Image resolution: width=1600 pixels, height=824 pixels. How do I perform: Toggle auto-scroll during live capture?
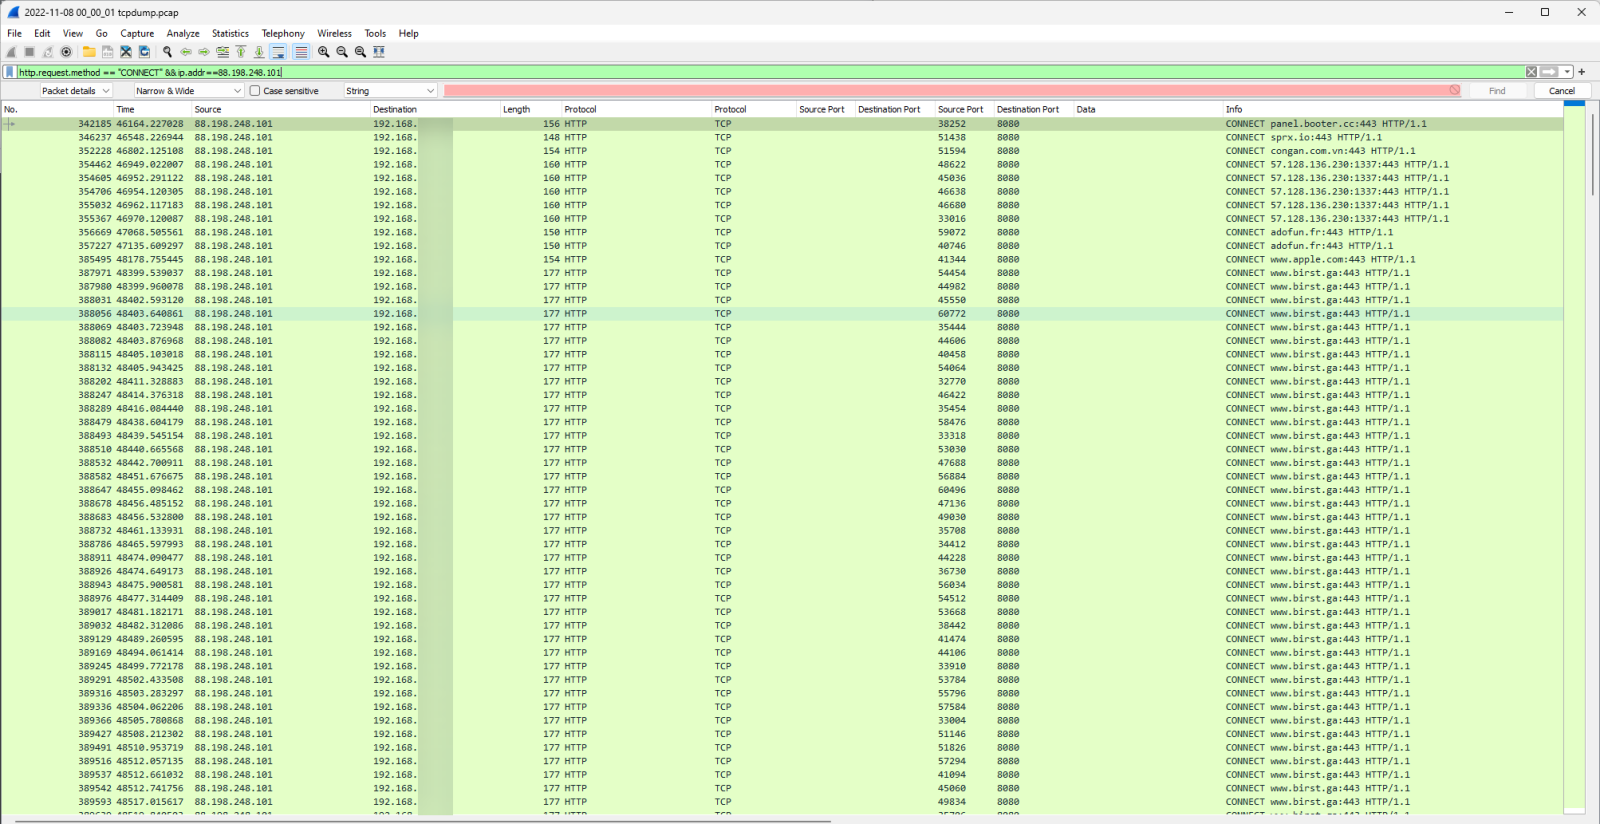278,52
